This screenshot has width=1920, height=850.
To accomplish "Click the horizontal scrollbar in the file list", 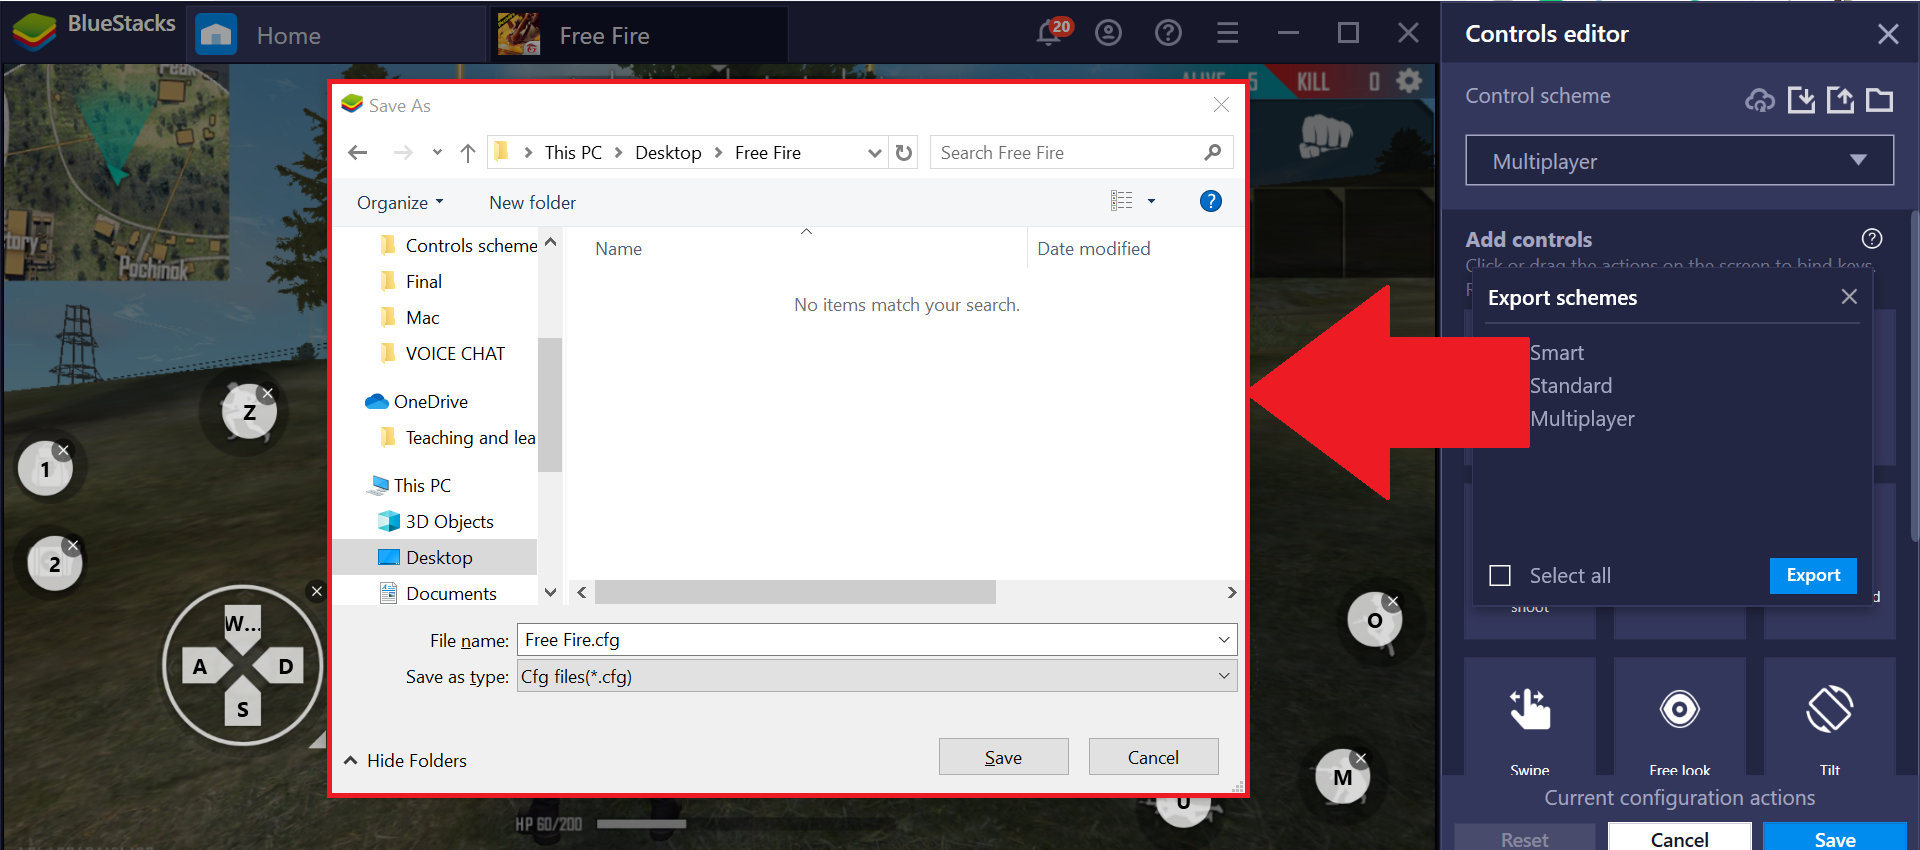I will [x=795, y=592].
